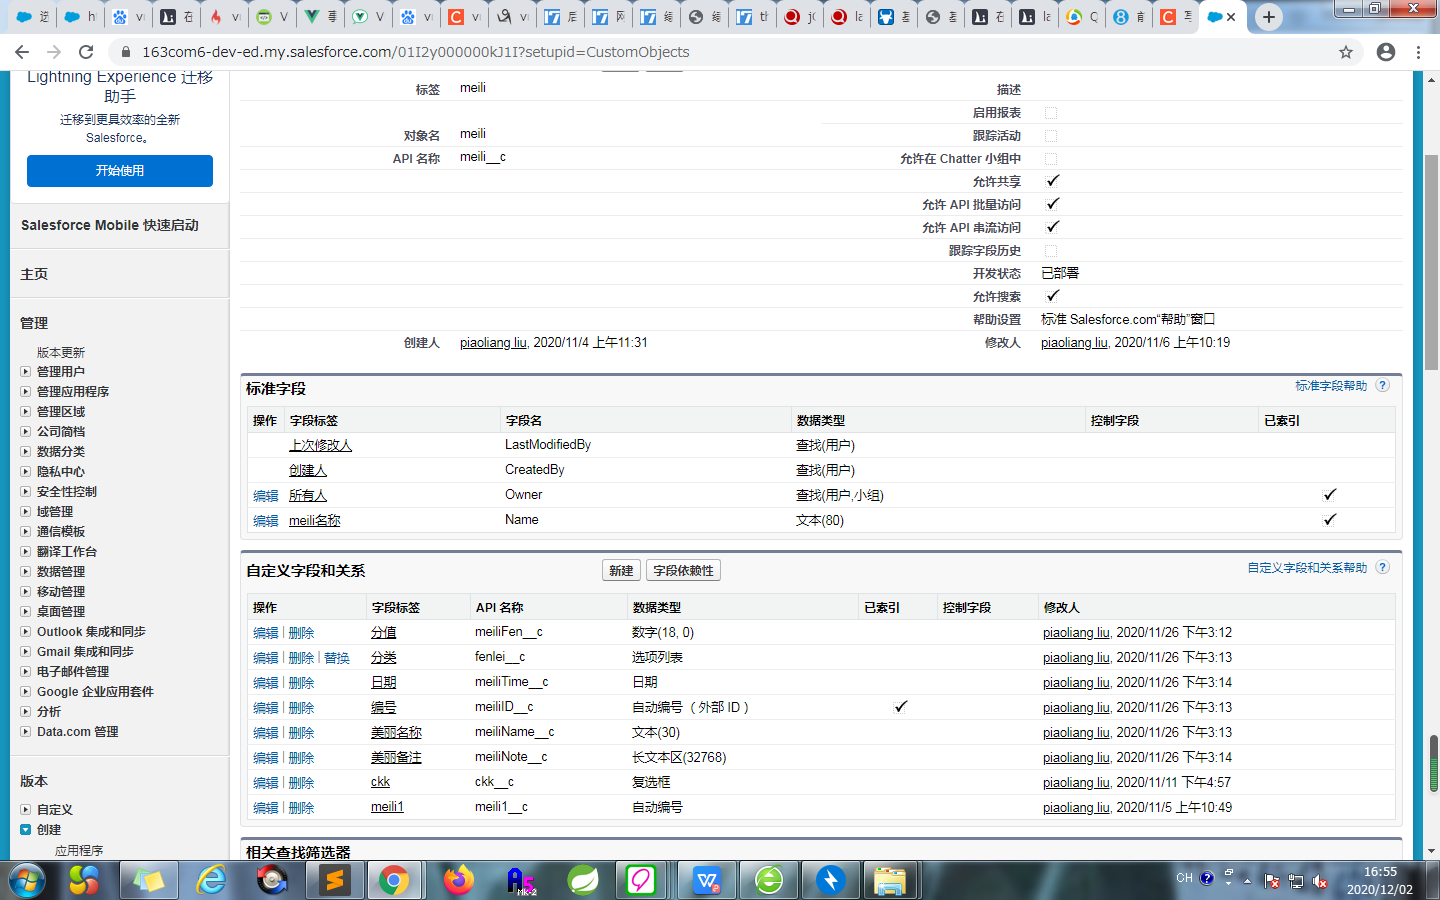Image resolution: width=1440 pixels, height=900 pixels.
Task: Expand Google 企业应用套件 tree node
Action: point(26,691)
